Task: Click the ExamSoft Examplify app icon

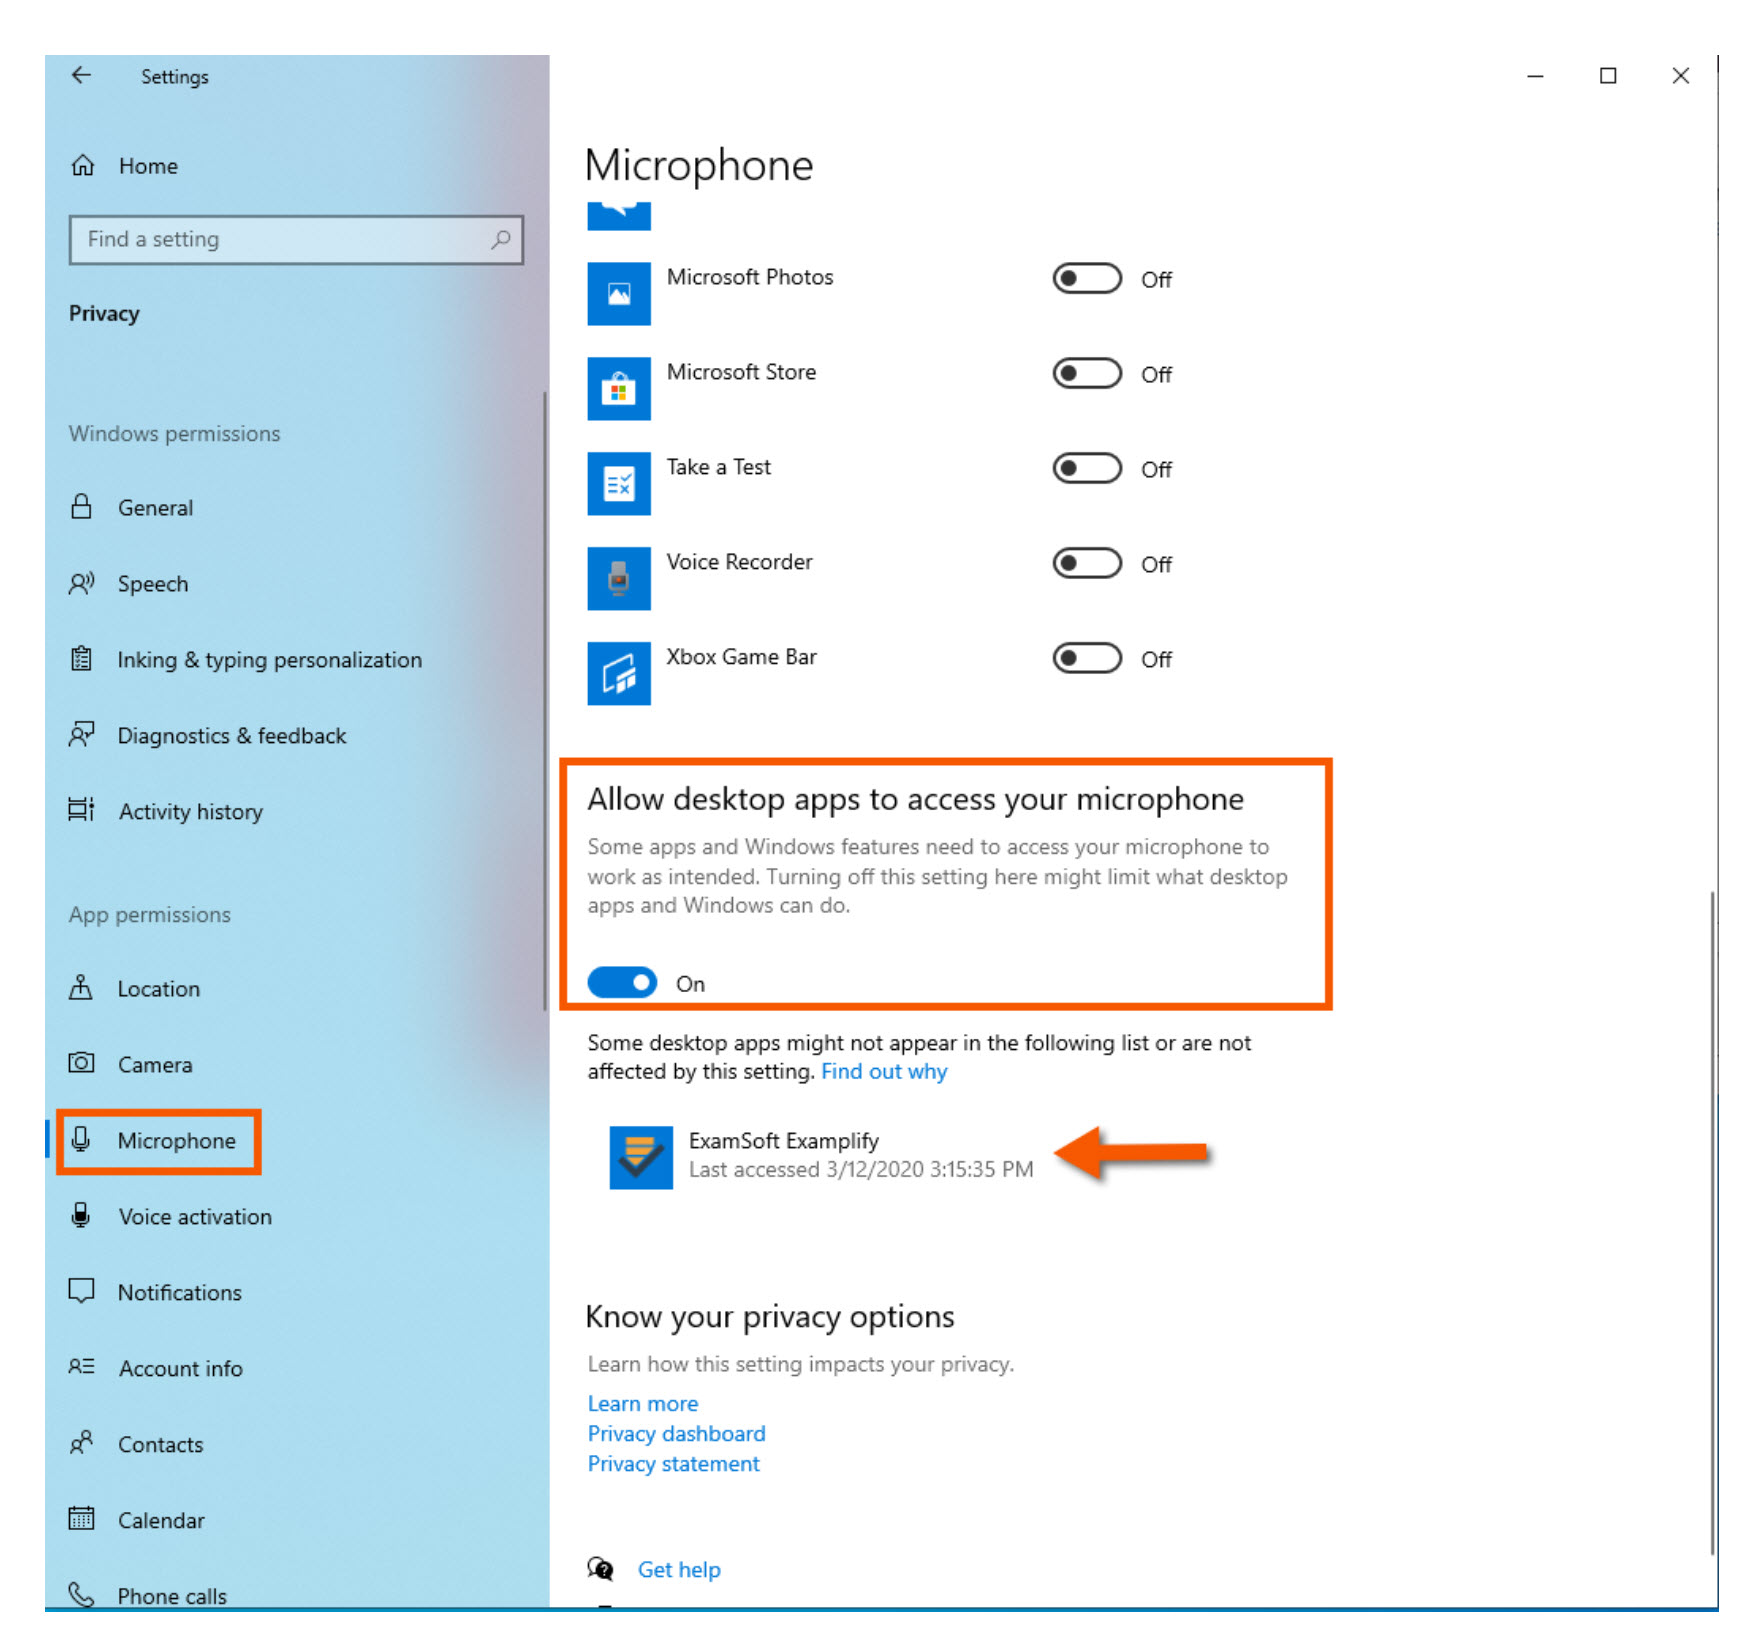Action: [x=641, y=1157]
